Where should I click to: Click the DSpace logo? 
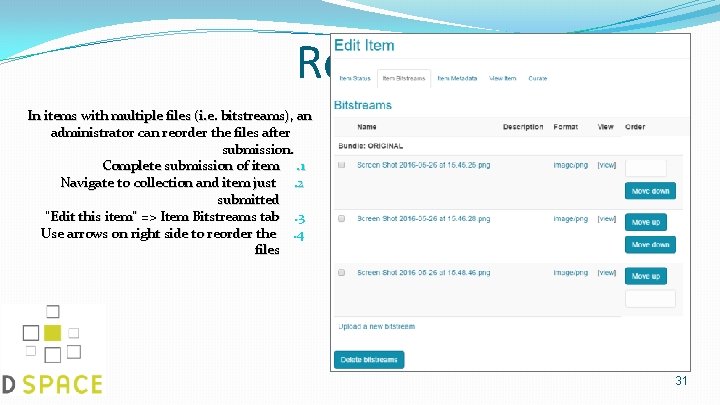pos(52,350)
